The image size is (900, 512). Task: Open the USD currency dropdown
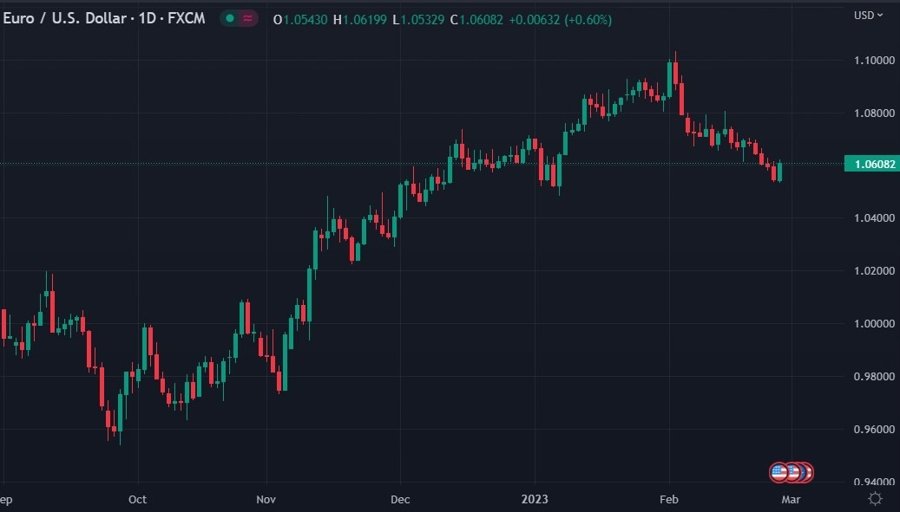[867, 14]
